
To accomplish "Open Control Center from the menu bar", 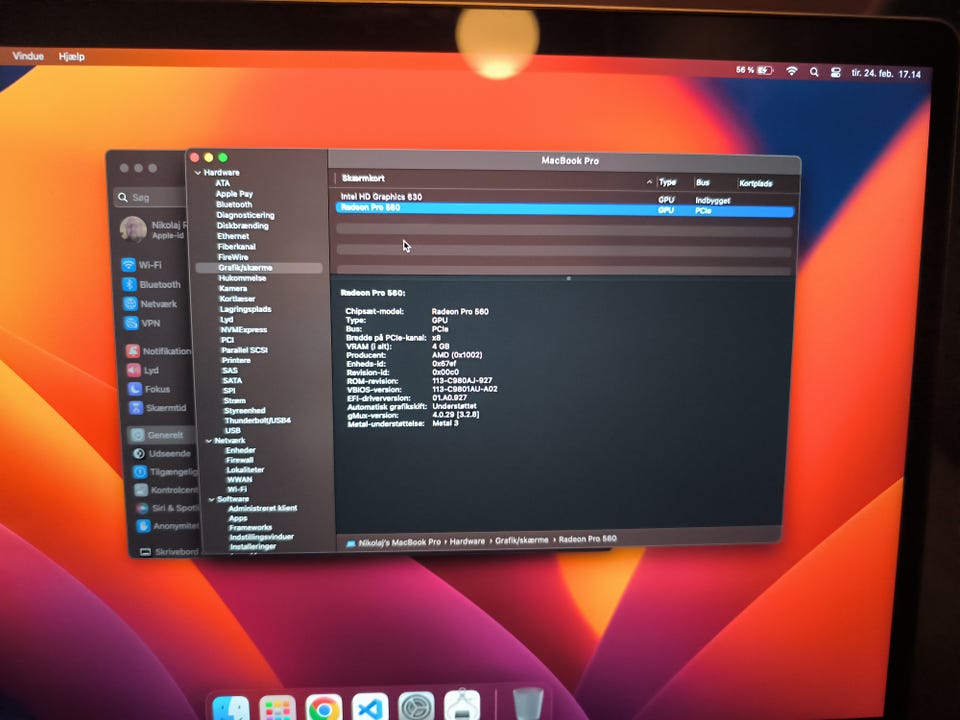I will [836, 72].
